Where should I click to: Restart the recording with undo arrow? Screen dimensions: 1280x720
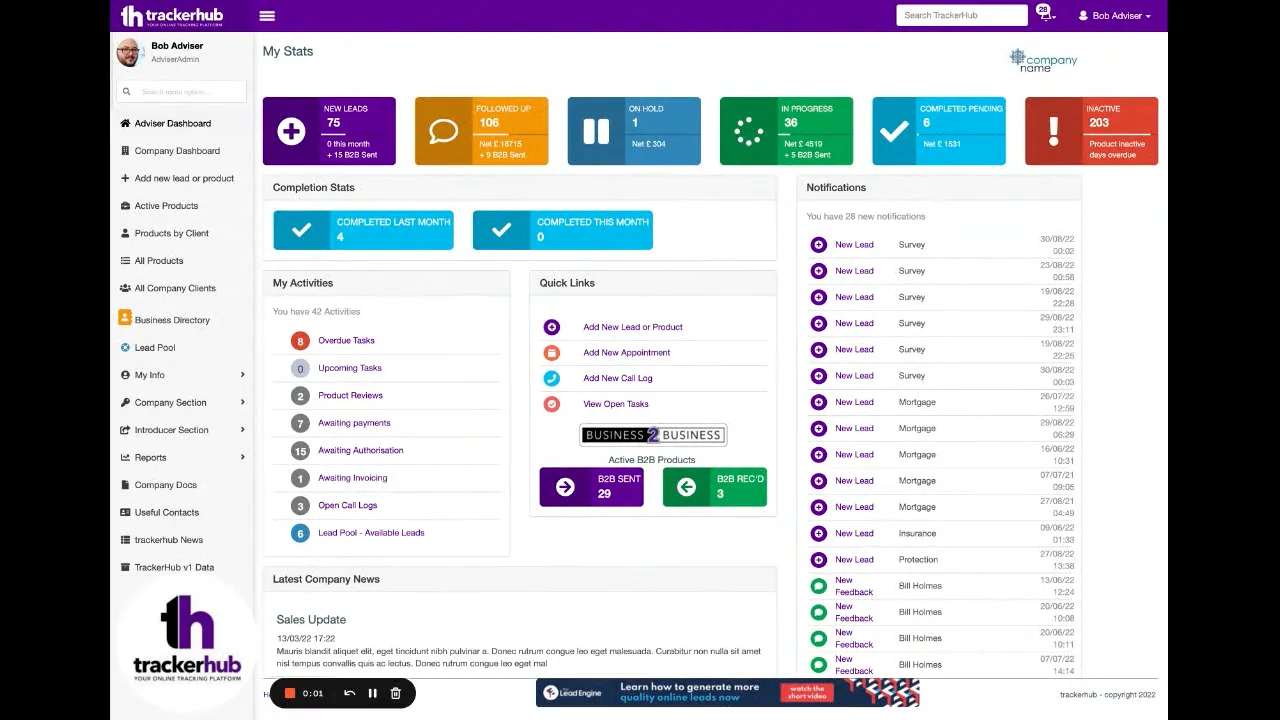tap(349, 693)
